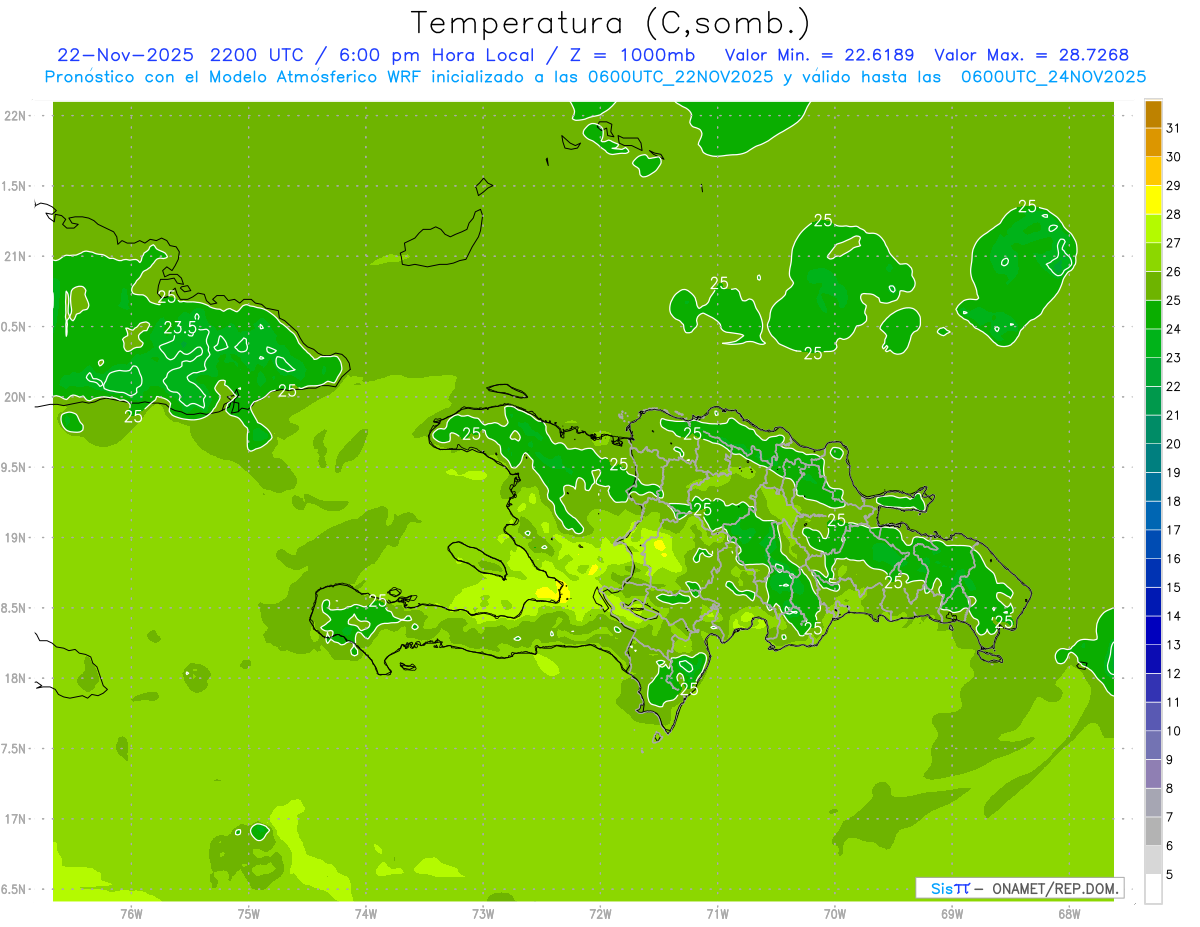This screenshot has width=1200, height=927.
Task: Click the '0600UTC_24NOV2025' valid-until time
Action: point(1053,76)
